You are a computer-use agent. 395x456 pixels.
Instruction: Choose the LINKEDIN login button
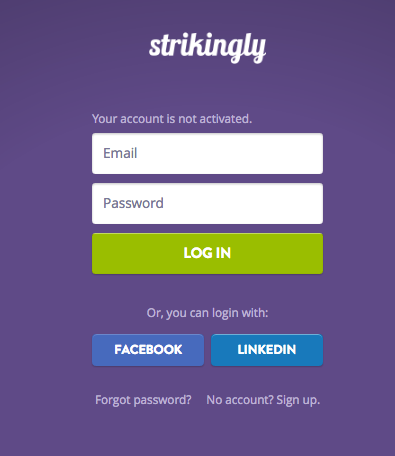point(267,350)
